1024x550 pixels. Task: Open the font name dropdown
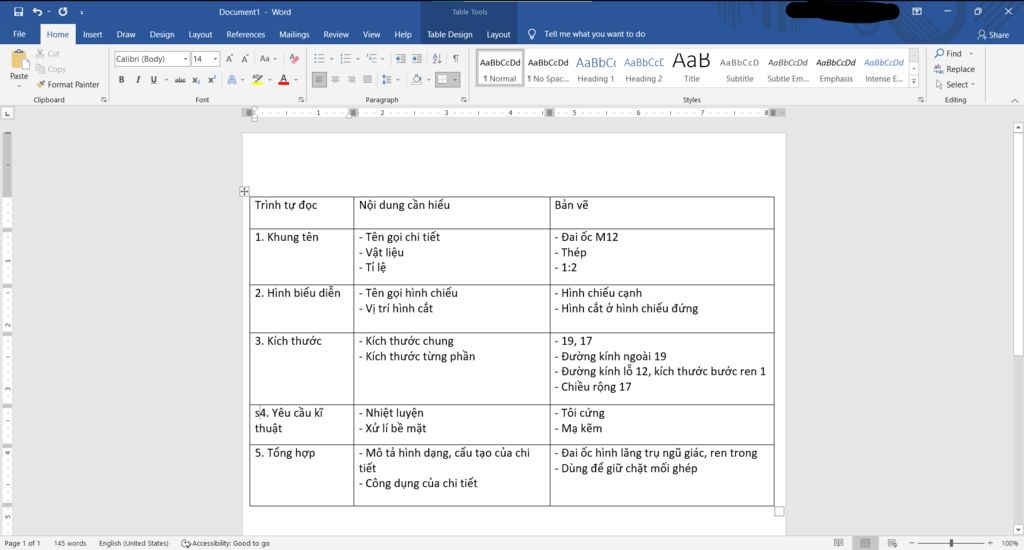coord(185,59)
